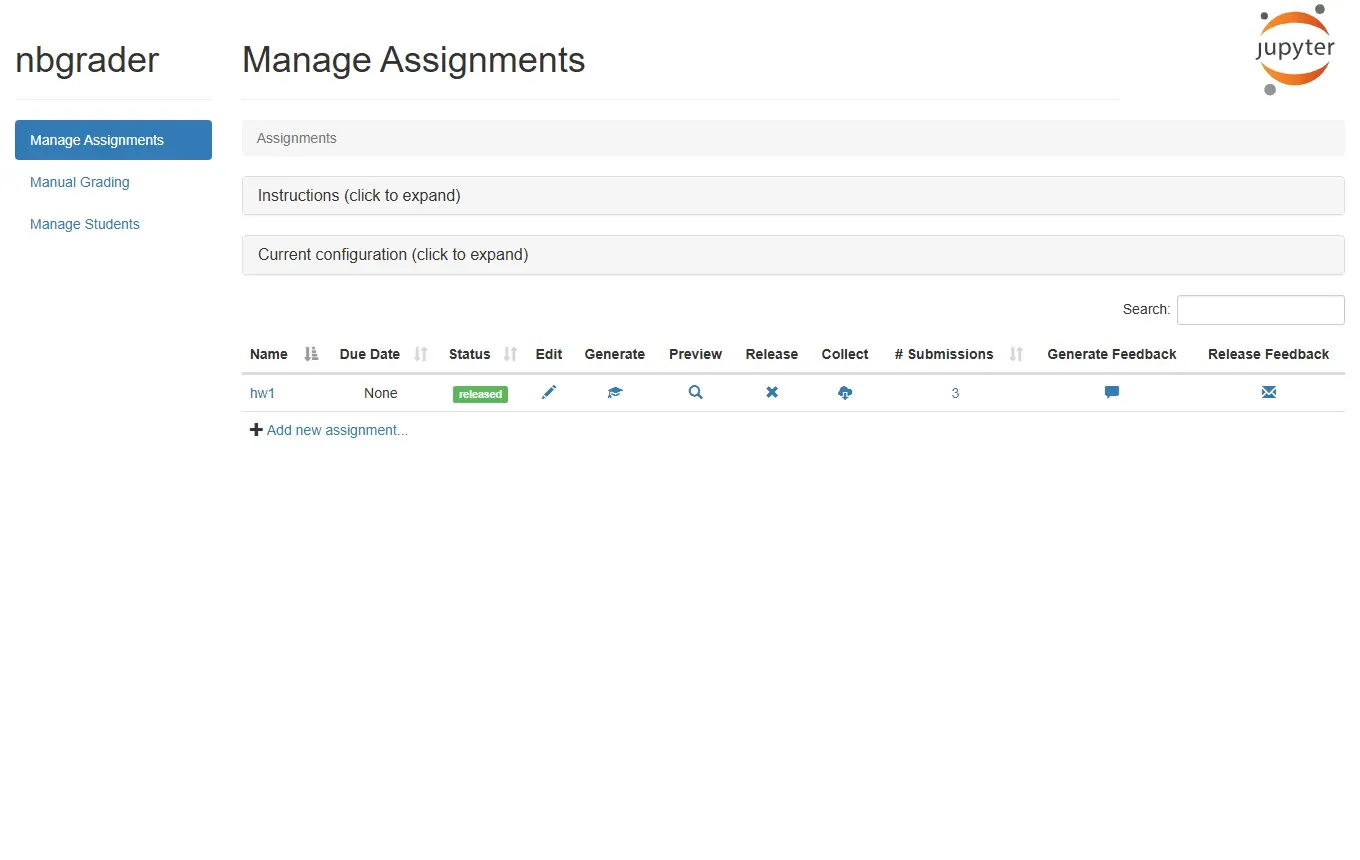View the 3 submissions for hw1

[x=955, y=393]
